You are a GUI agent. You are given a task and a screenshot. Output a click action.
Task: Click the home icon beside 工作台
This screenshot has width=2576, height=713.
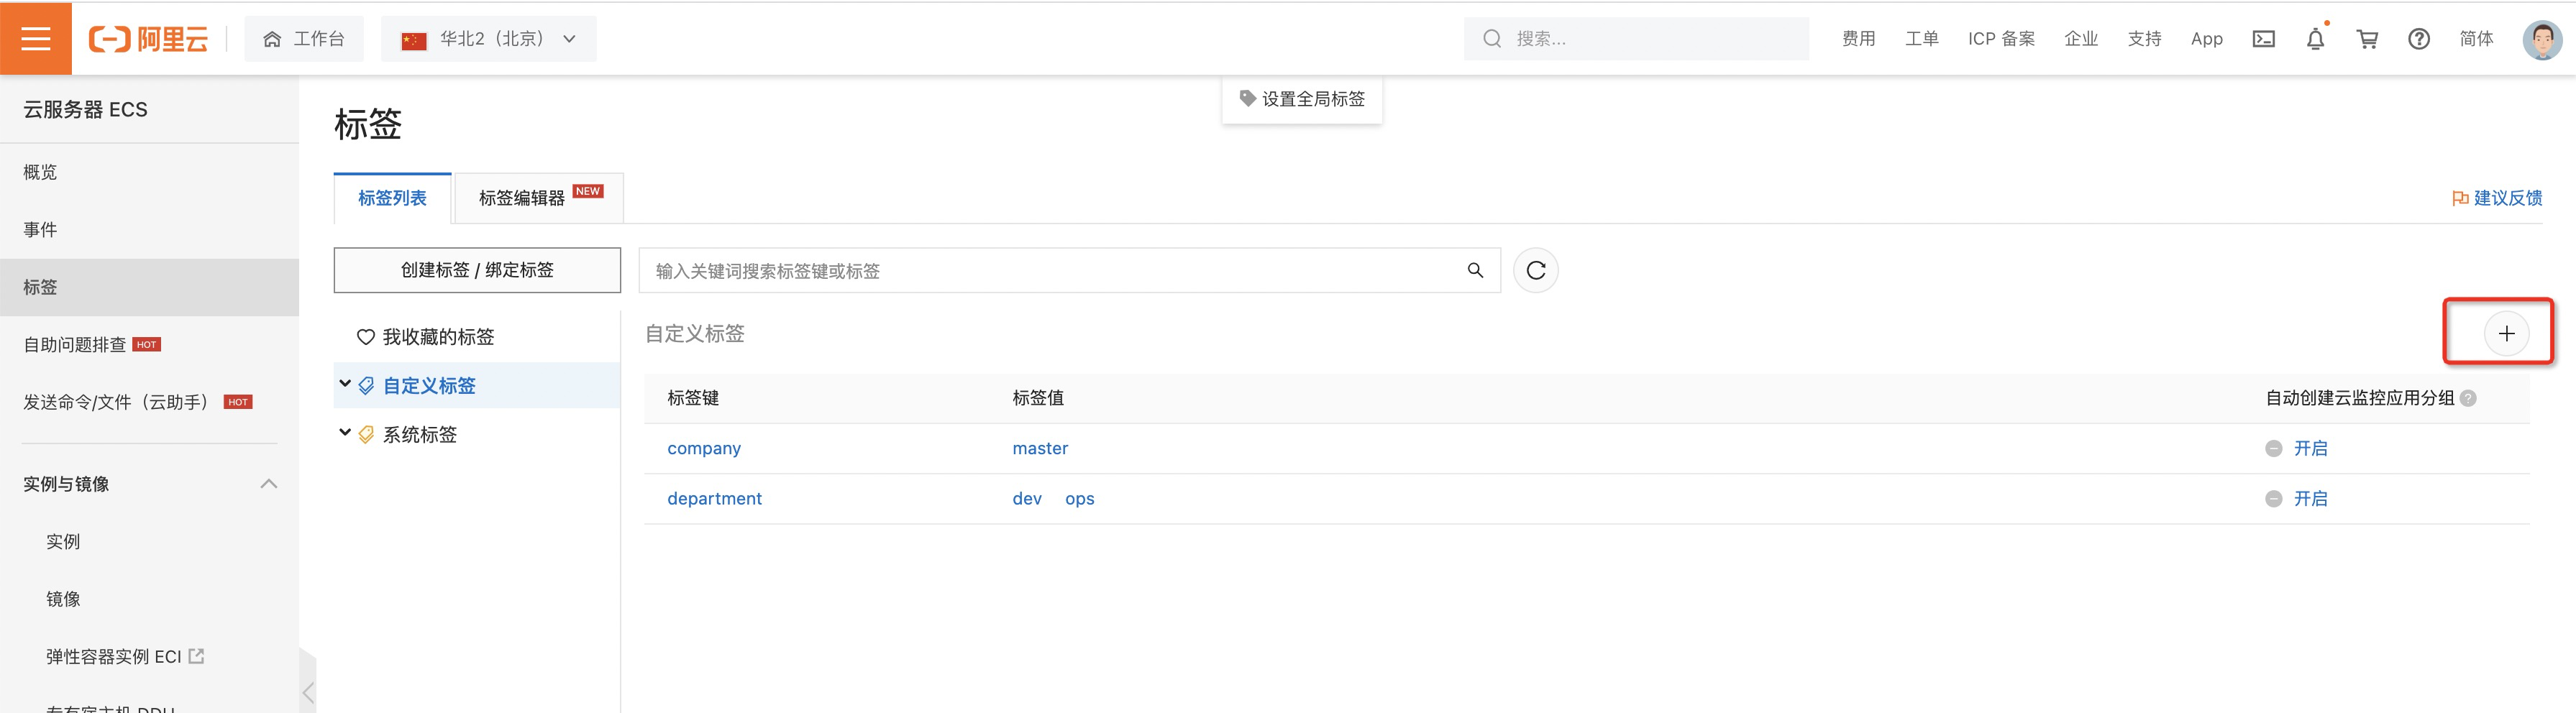click(x=272, y=39)
